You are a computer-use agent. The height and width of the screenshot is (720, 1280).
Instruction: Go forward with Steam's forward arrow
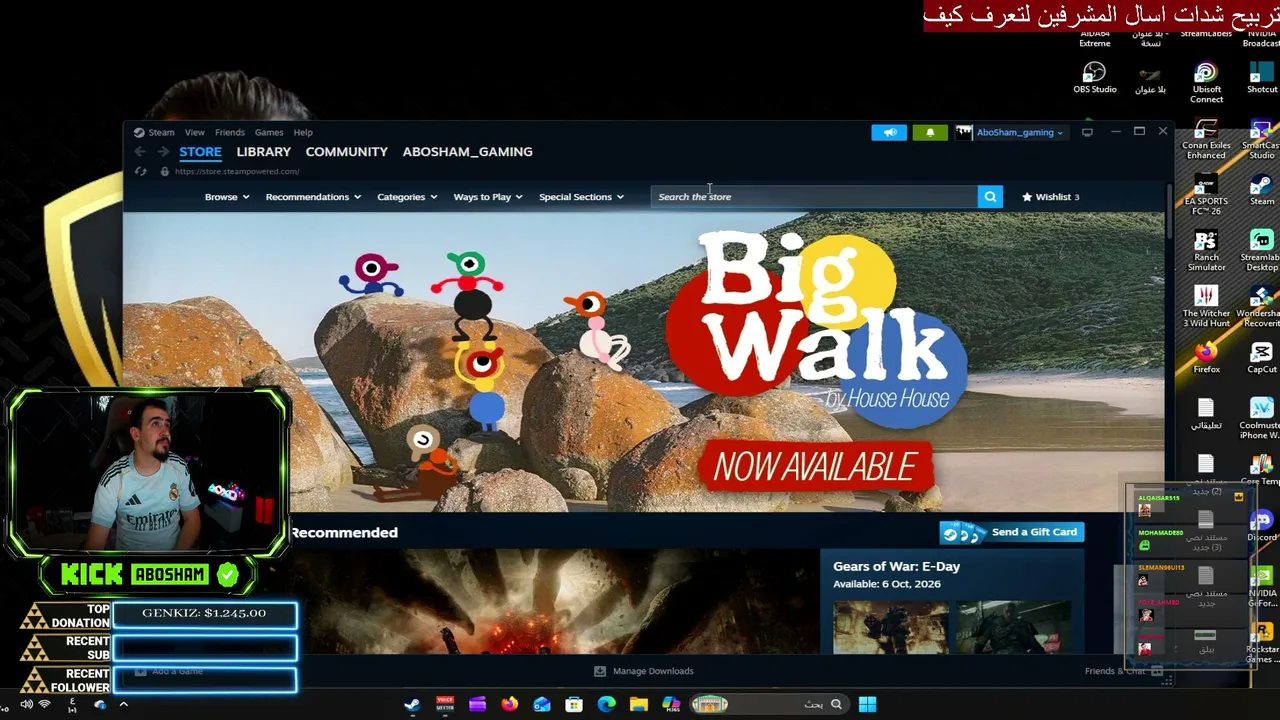coord(163,152)
